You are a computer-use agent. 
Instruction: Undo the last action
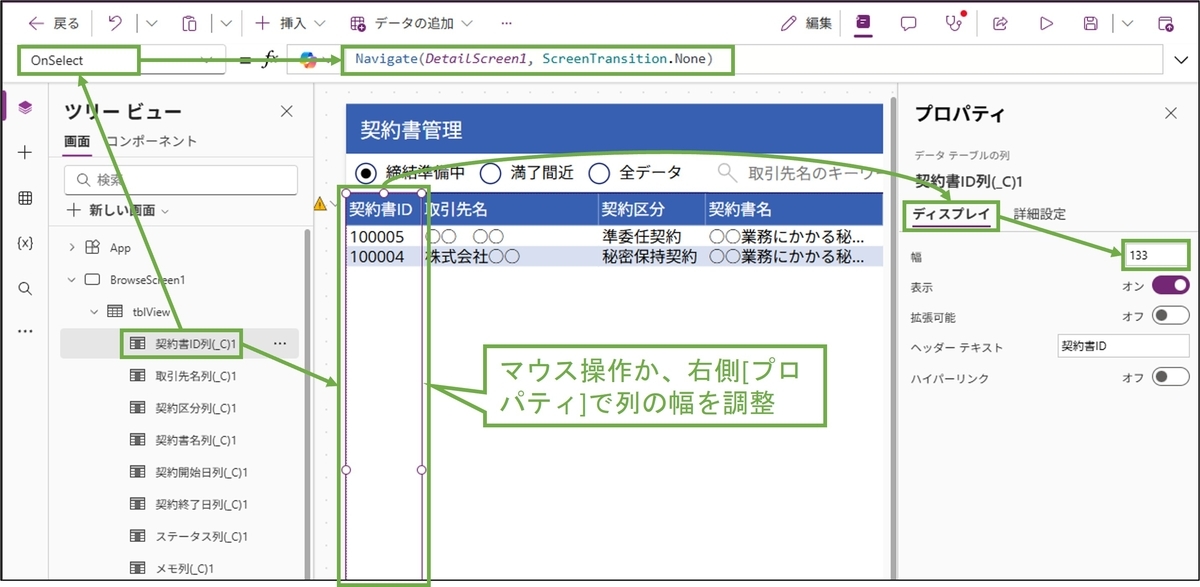[114, 23]
